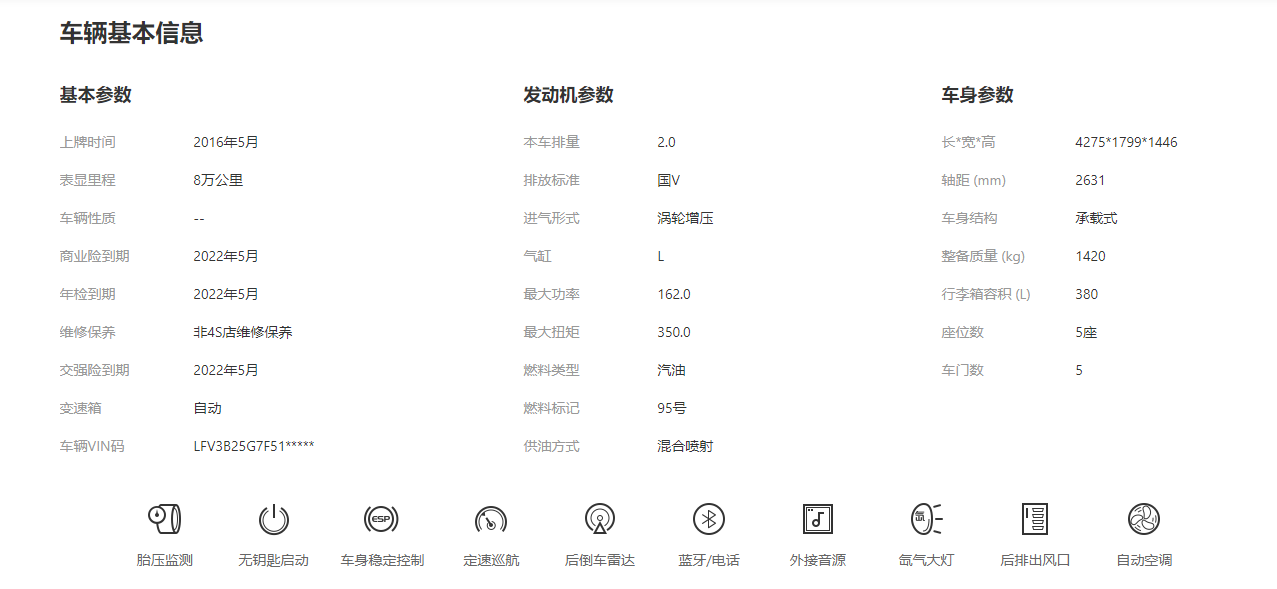The width and height of the screenshot is (1277, 589).
Task: Select the rear air vent icon
Action: click(1035, 519)
